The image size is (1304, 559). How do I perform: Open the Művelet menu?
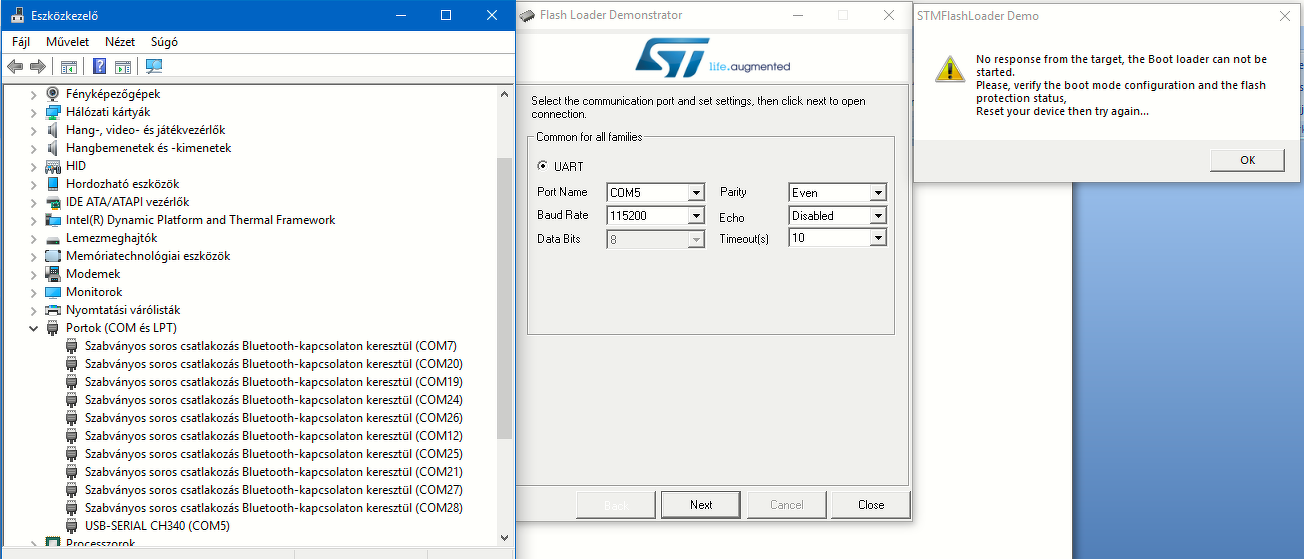68,42
